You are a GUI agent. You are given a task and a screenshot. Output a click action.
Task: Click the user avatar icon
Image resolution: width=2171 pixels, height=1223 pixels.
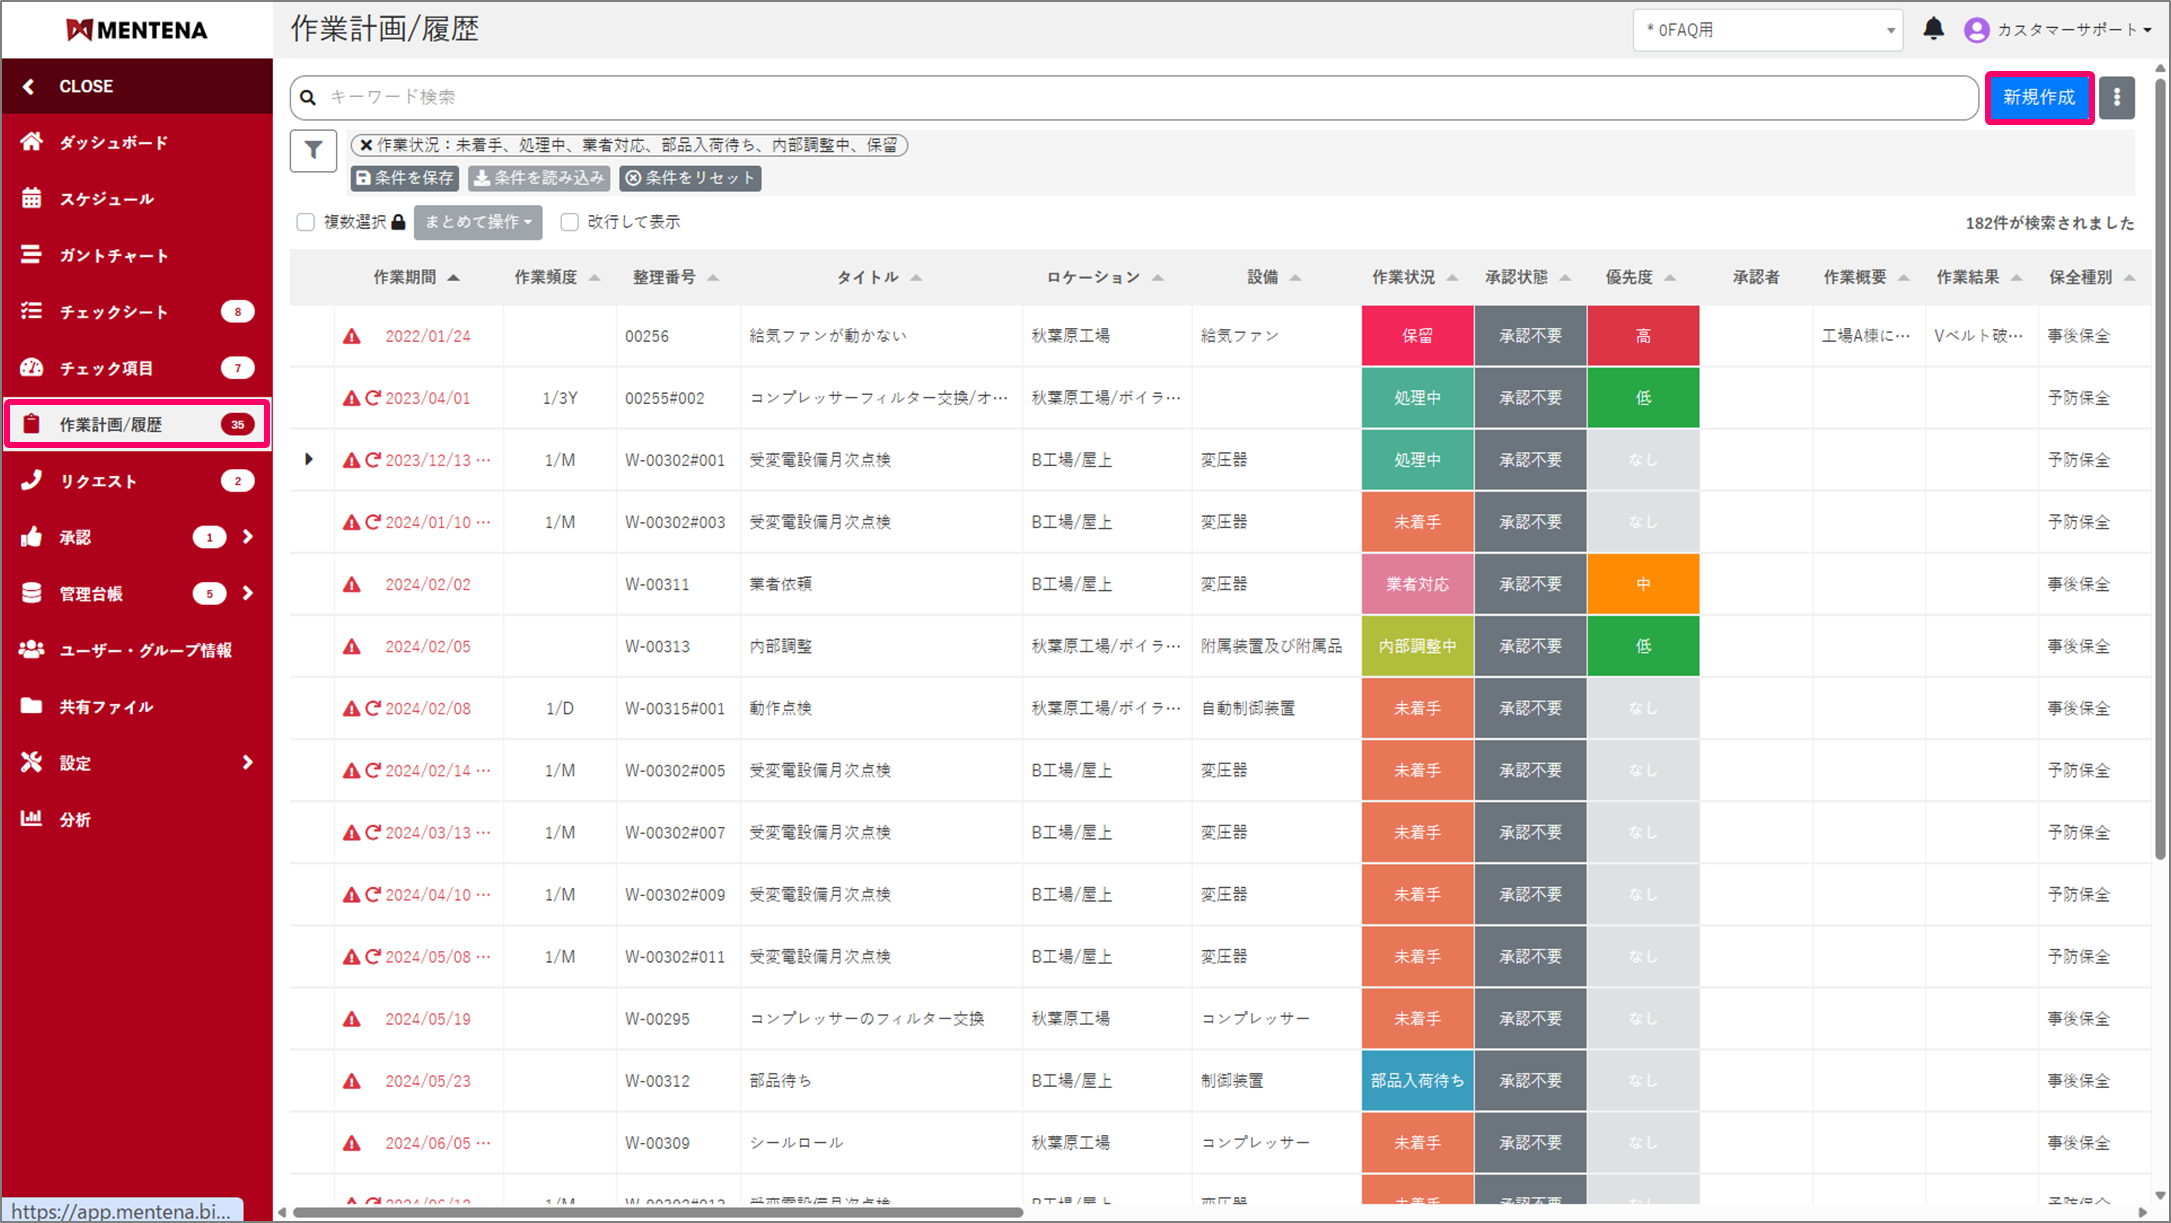(x=1976, y=30)
